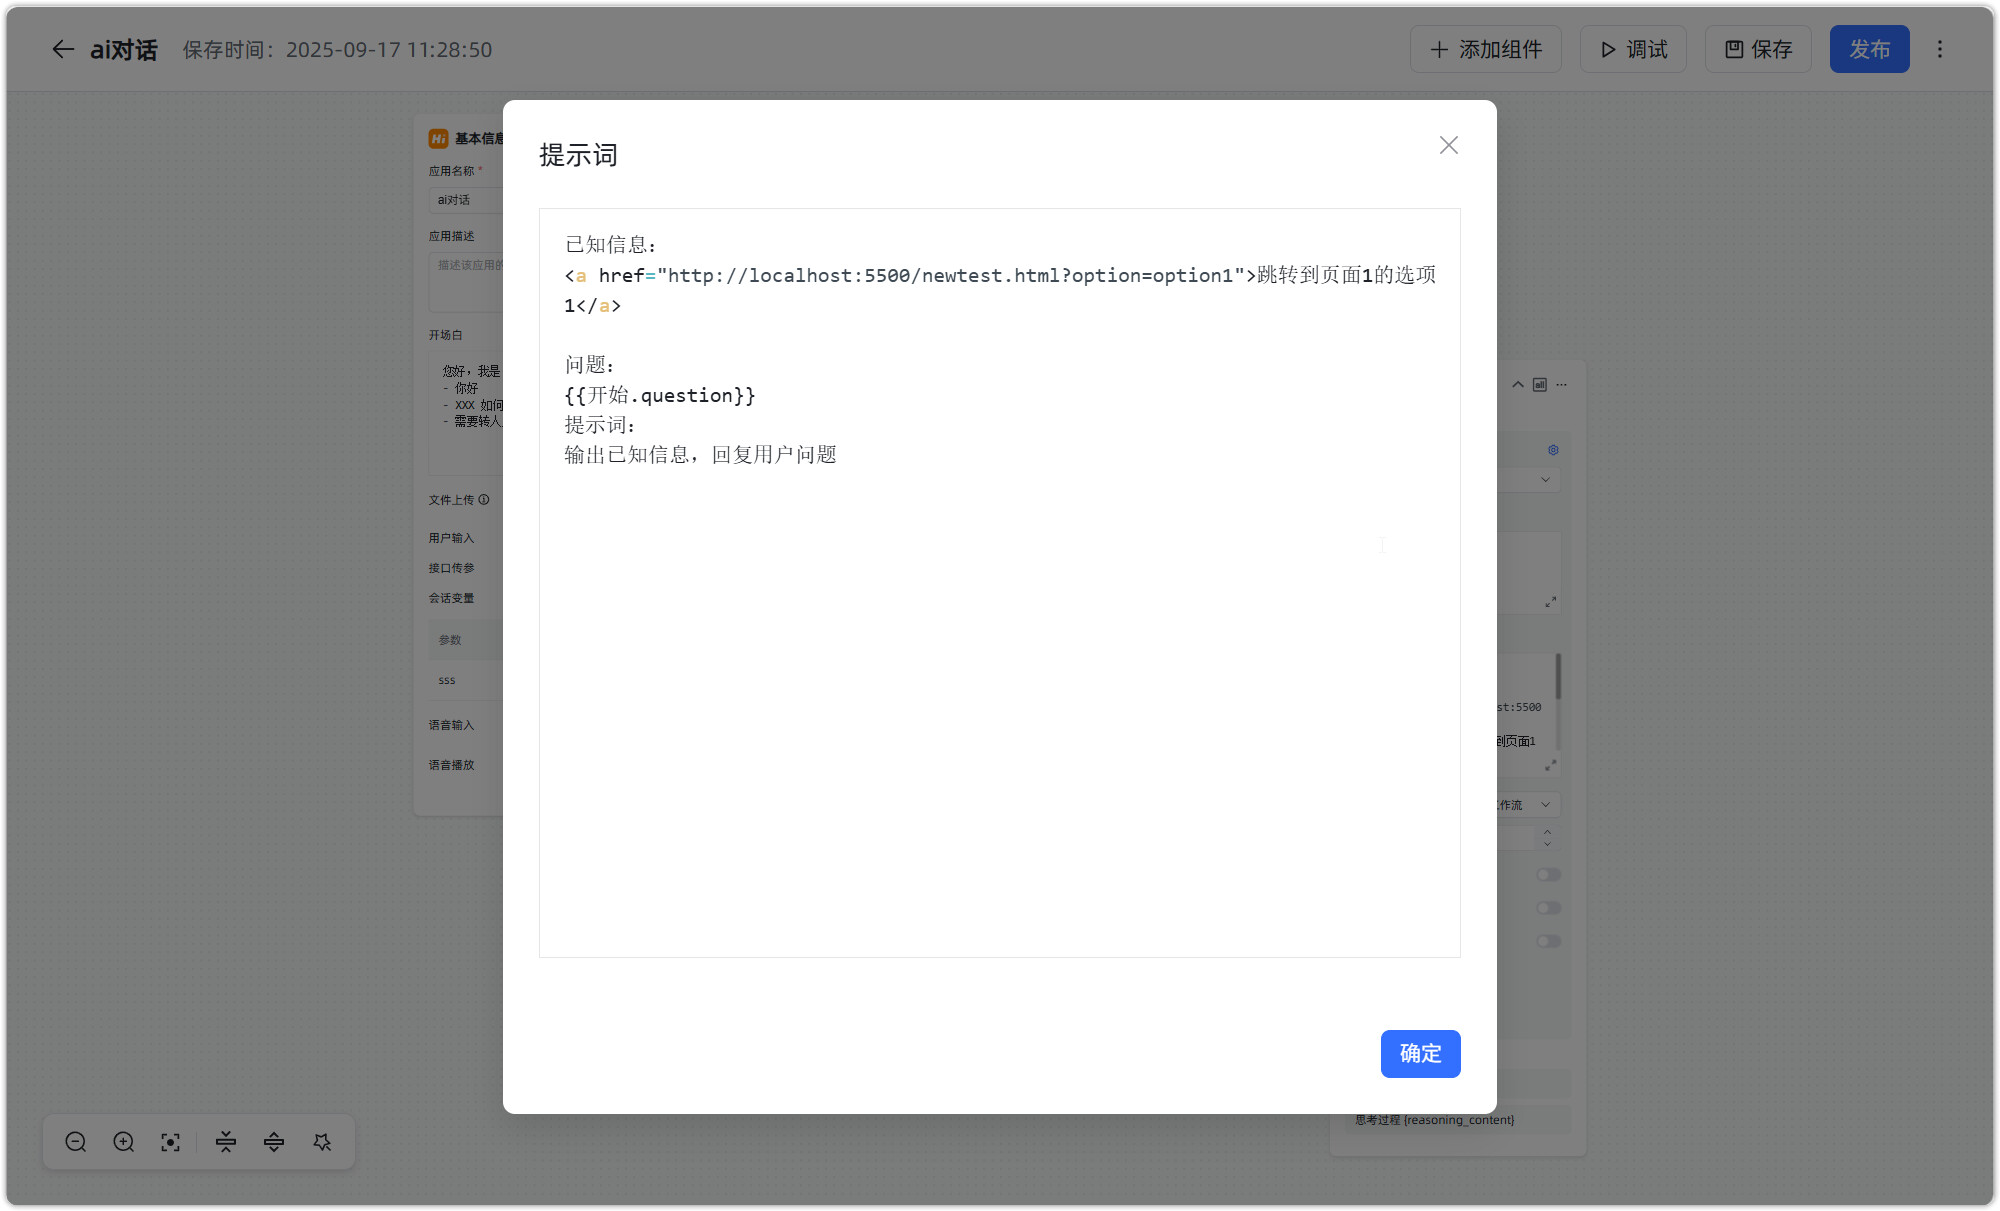Click the zoom in magnifier icon
The height and width of the screenshot is (1211, 2000).
(124, 1142)
